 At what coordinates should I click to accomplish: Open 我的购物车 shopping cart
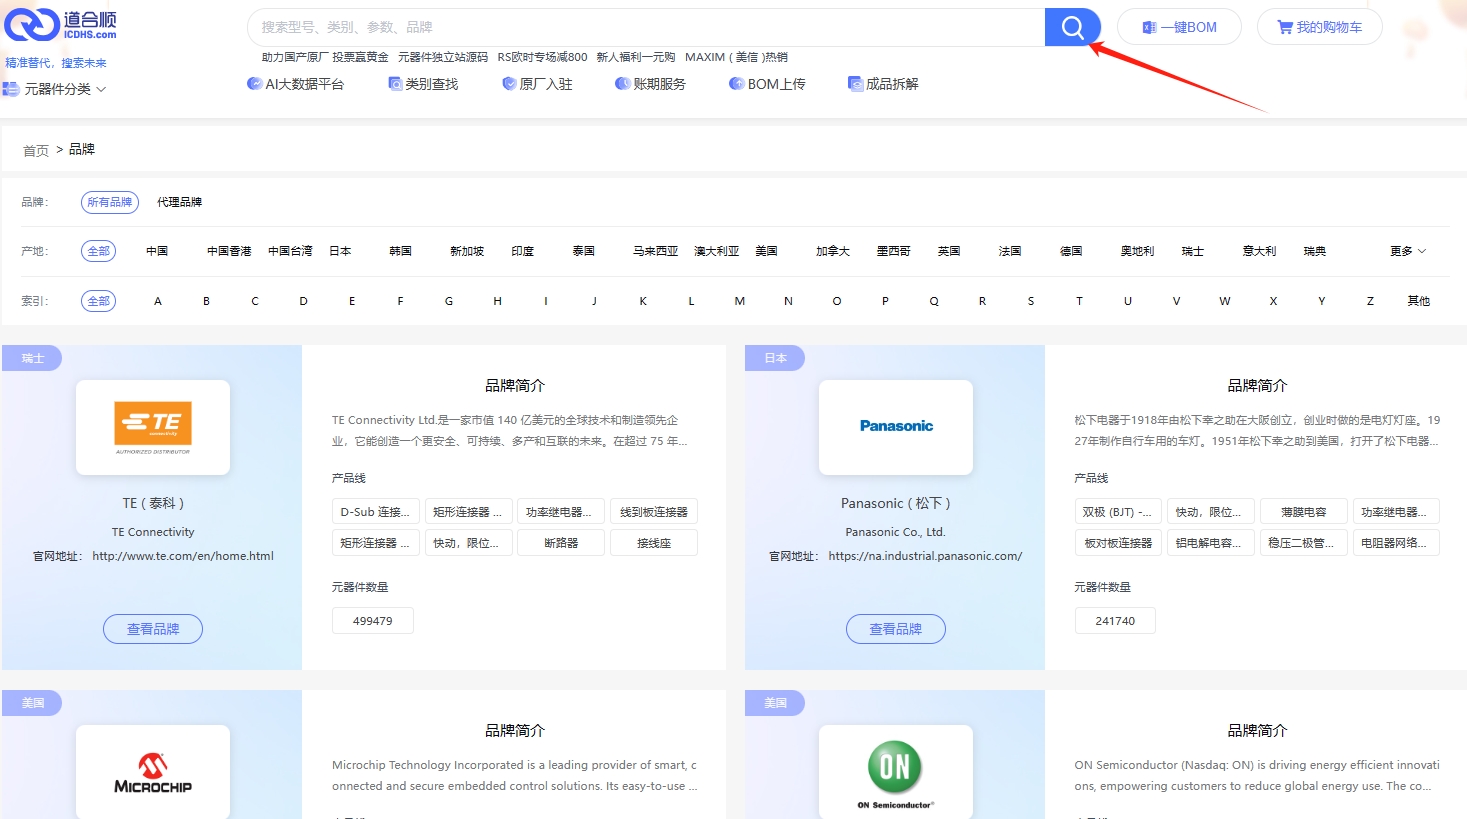point(1319,27)
